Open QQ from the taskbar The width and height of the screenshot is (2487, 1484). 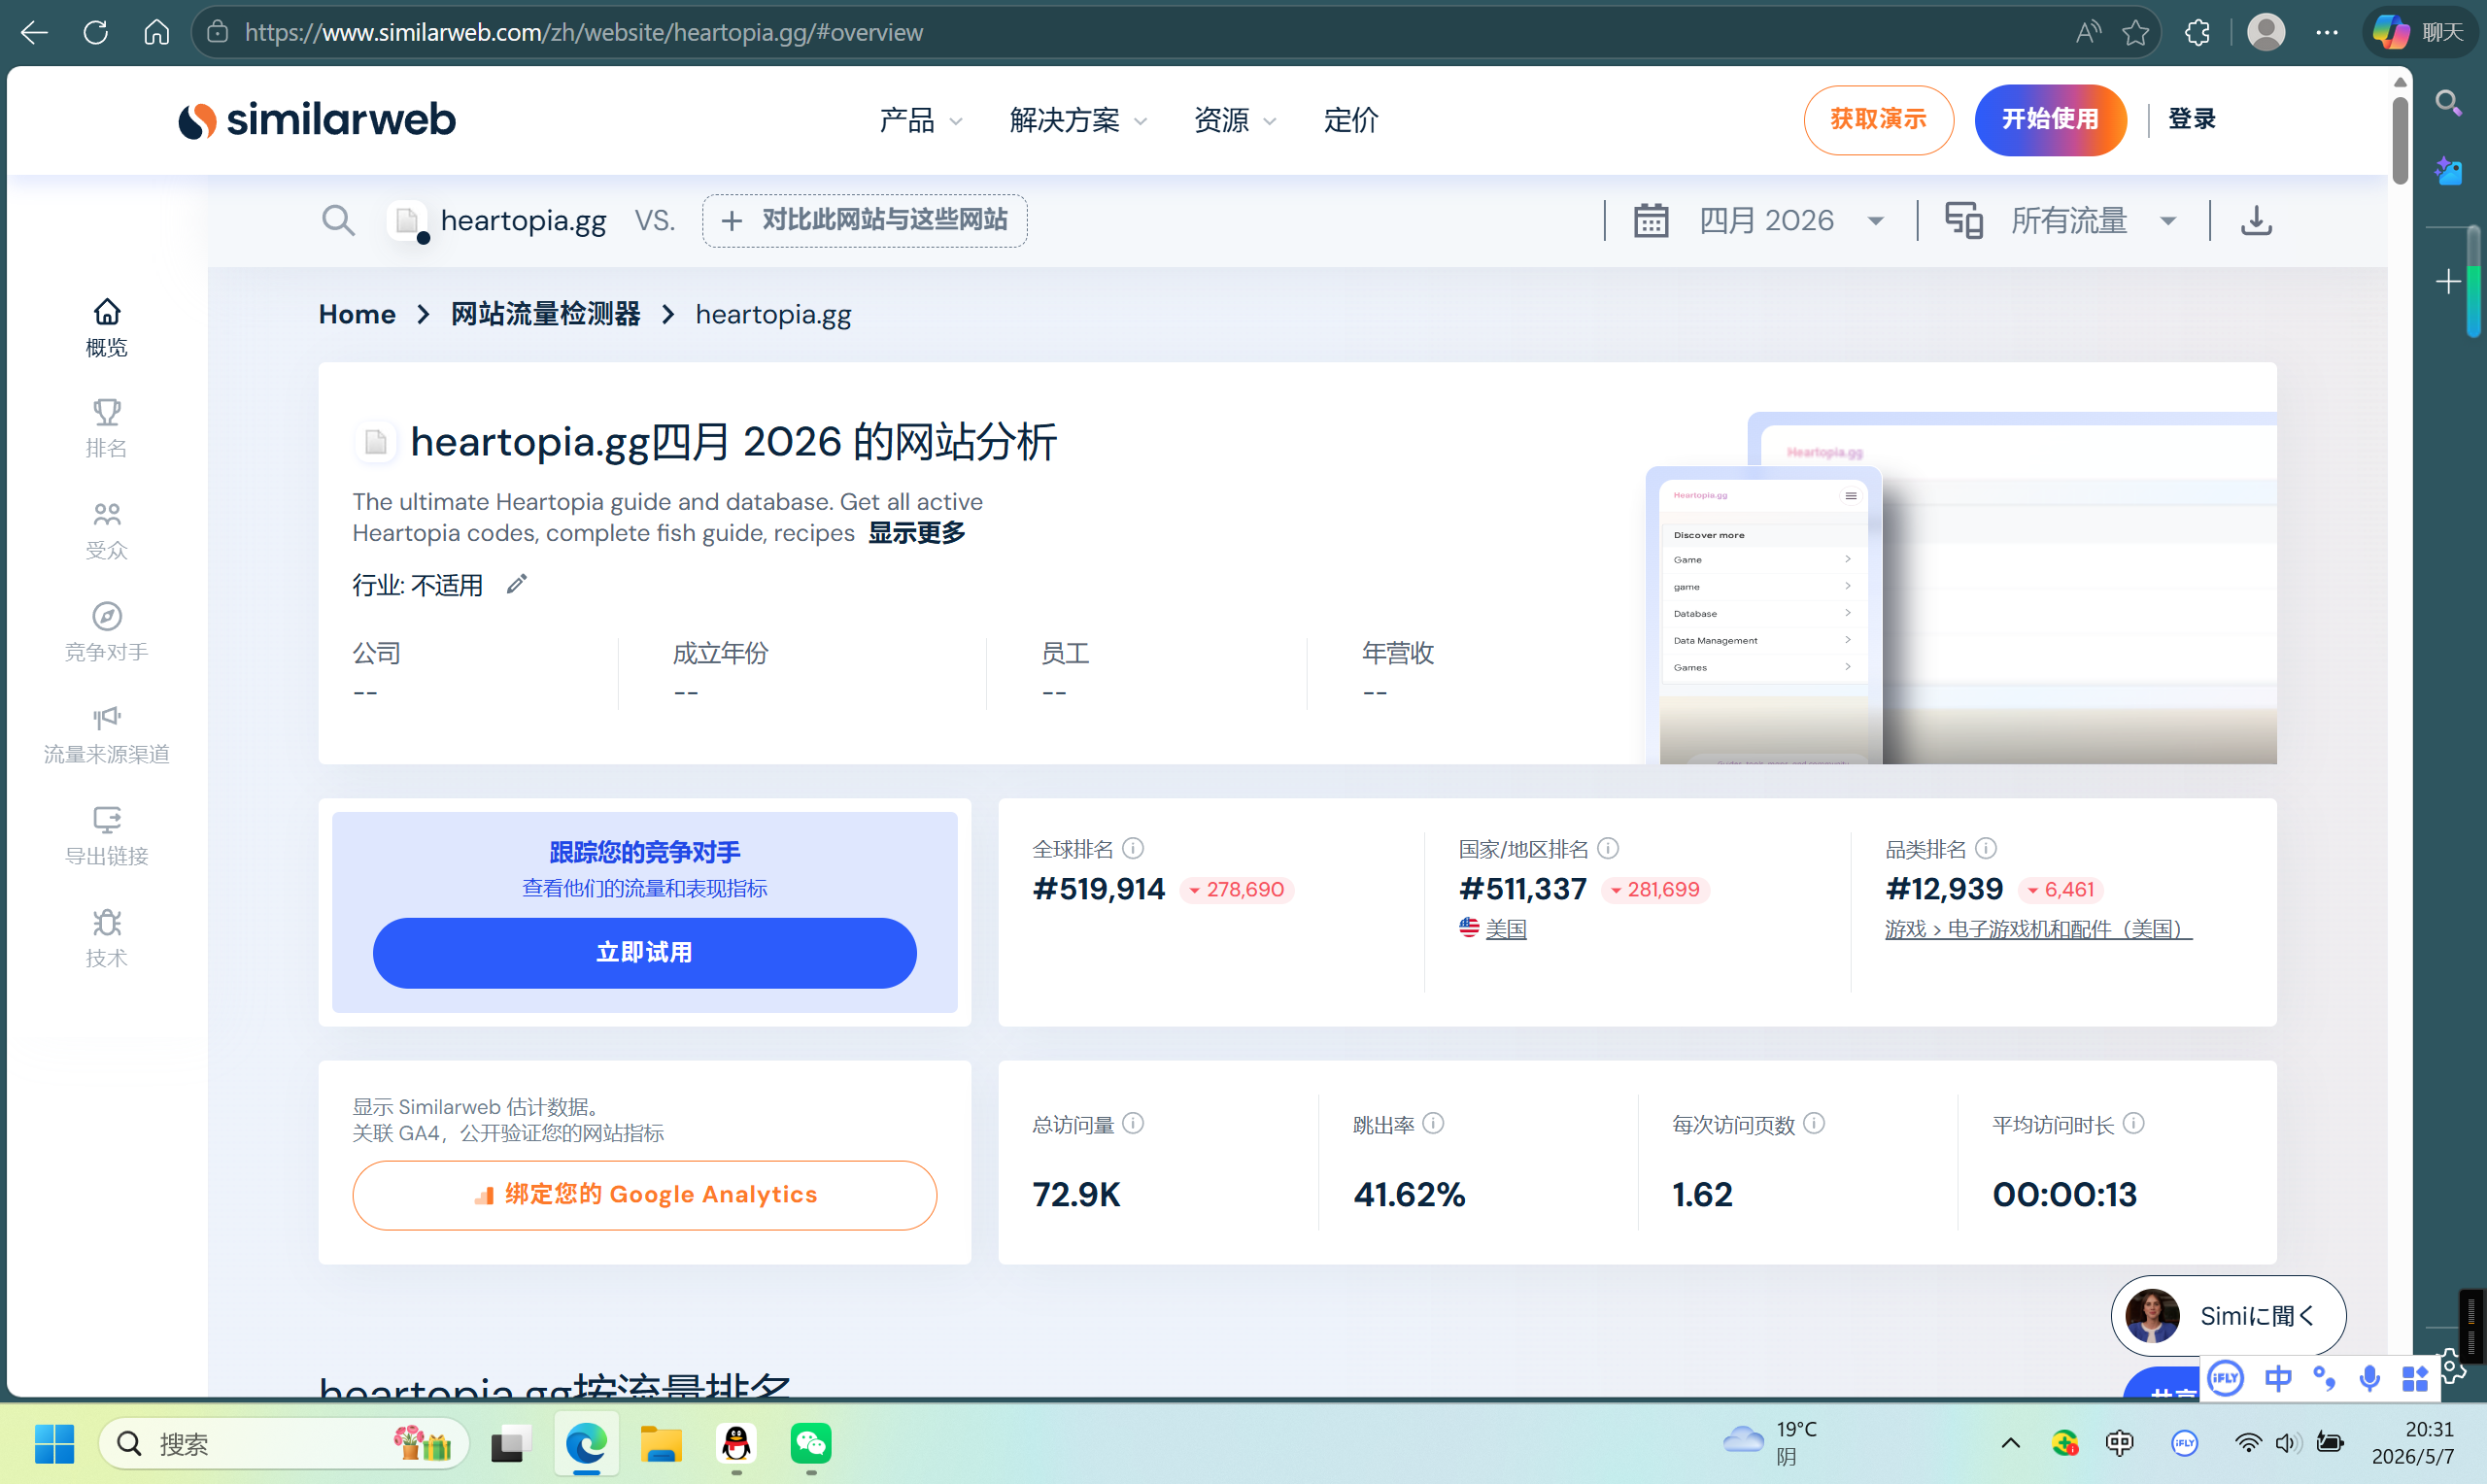point(736,1443)
